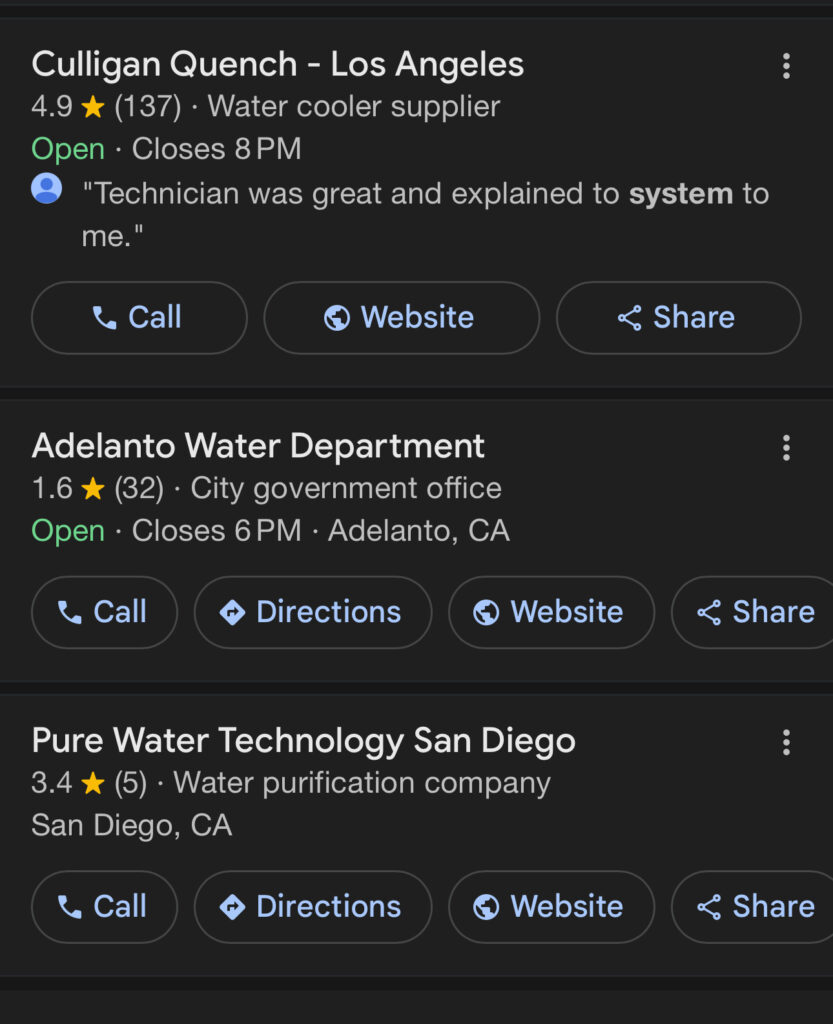Share the Adelanto Water Department listing

point(756,612)
